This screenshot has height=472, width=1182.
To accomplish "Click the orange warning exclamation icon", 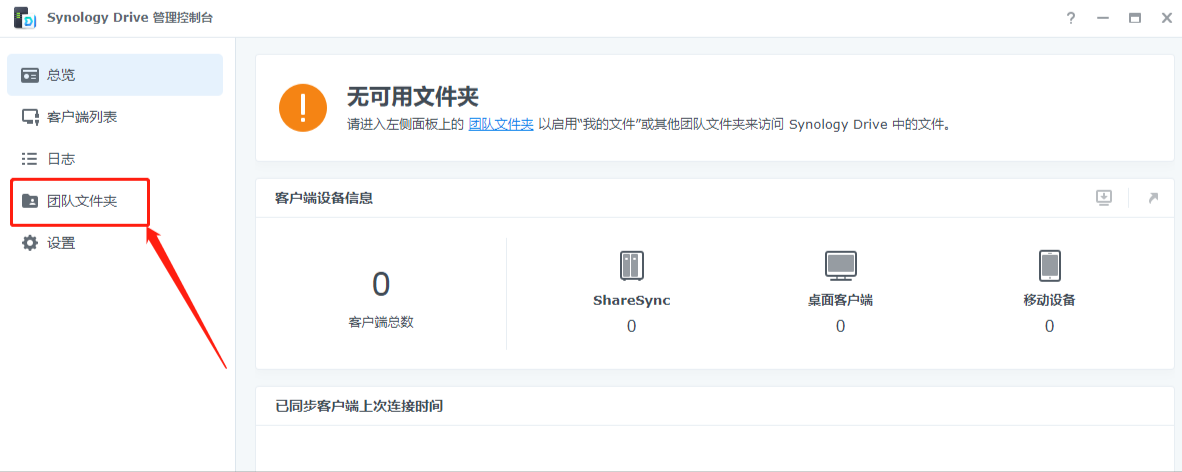I will click(x=303, y=108).
